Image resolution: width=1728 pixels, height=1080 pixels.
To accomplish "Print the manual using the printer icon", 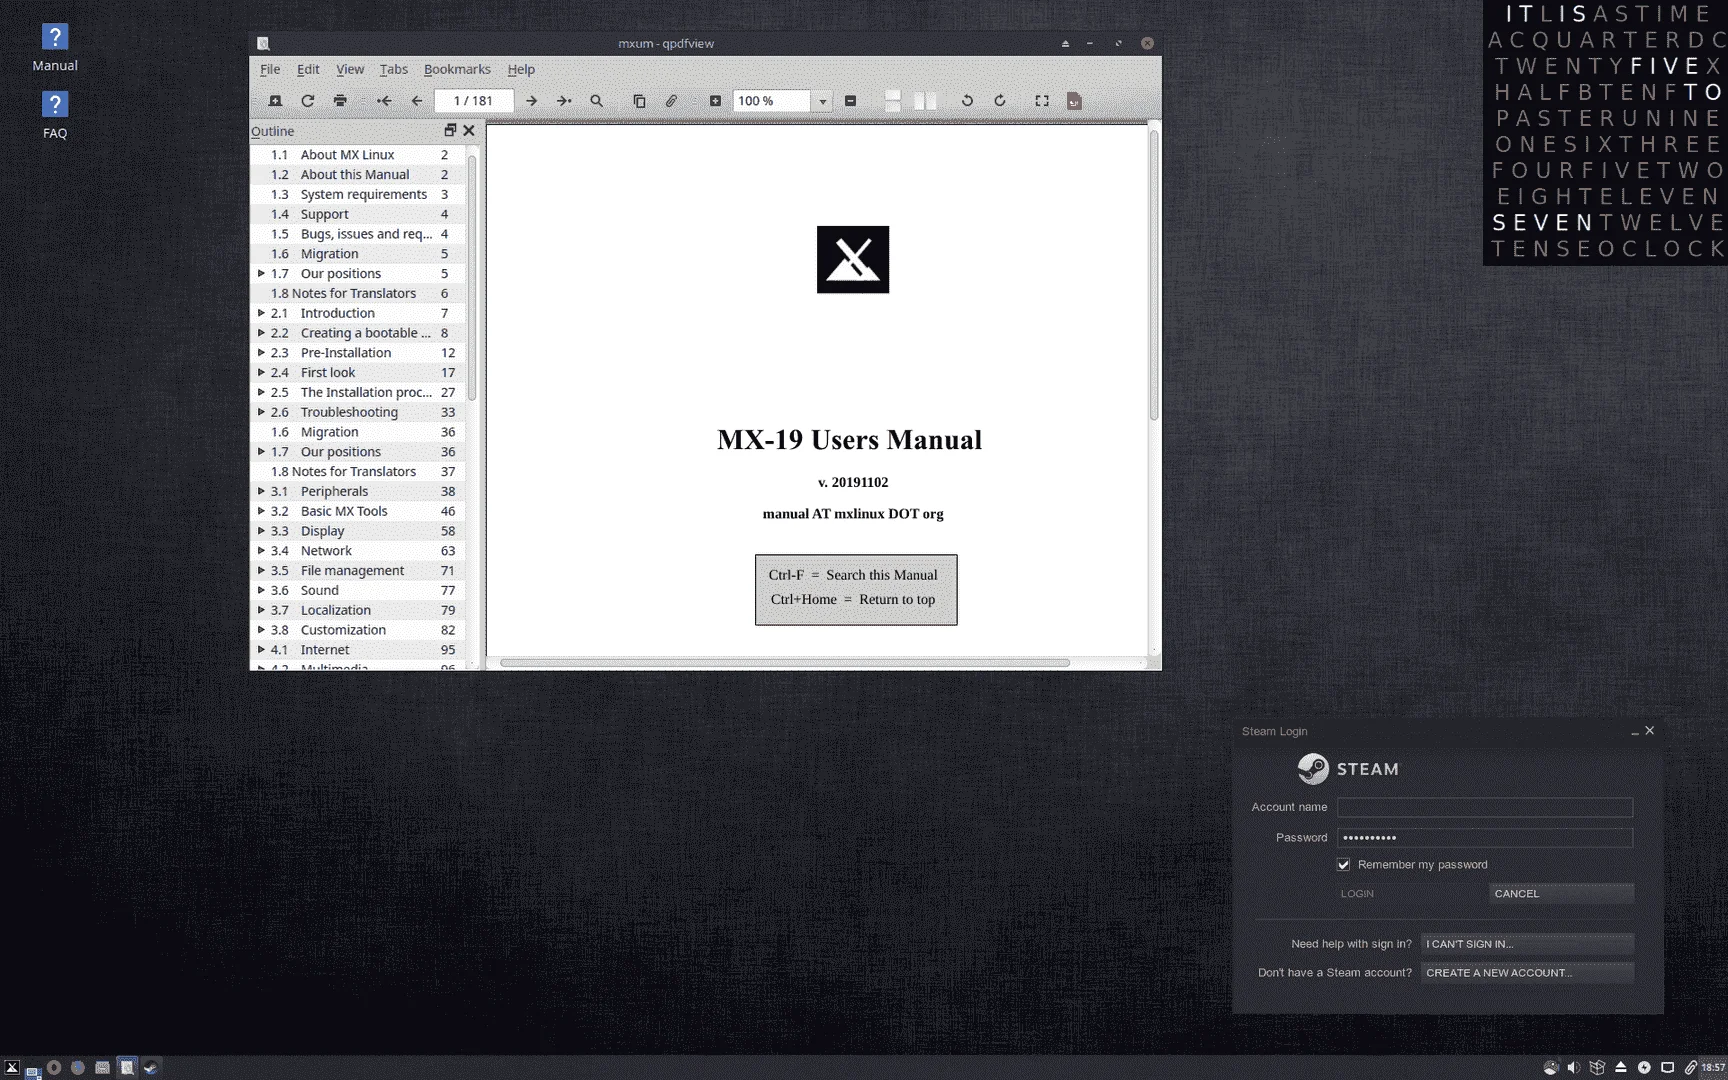I will 340,101.
